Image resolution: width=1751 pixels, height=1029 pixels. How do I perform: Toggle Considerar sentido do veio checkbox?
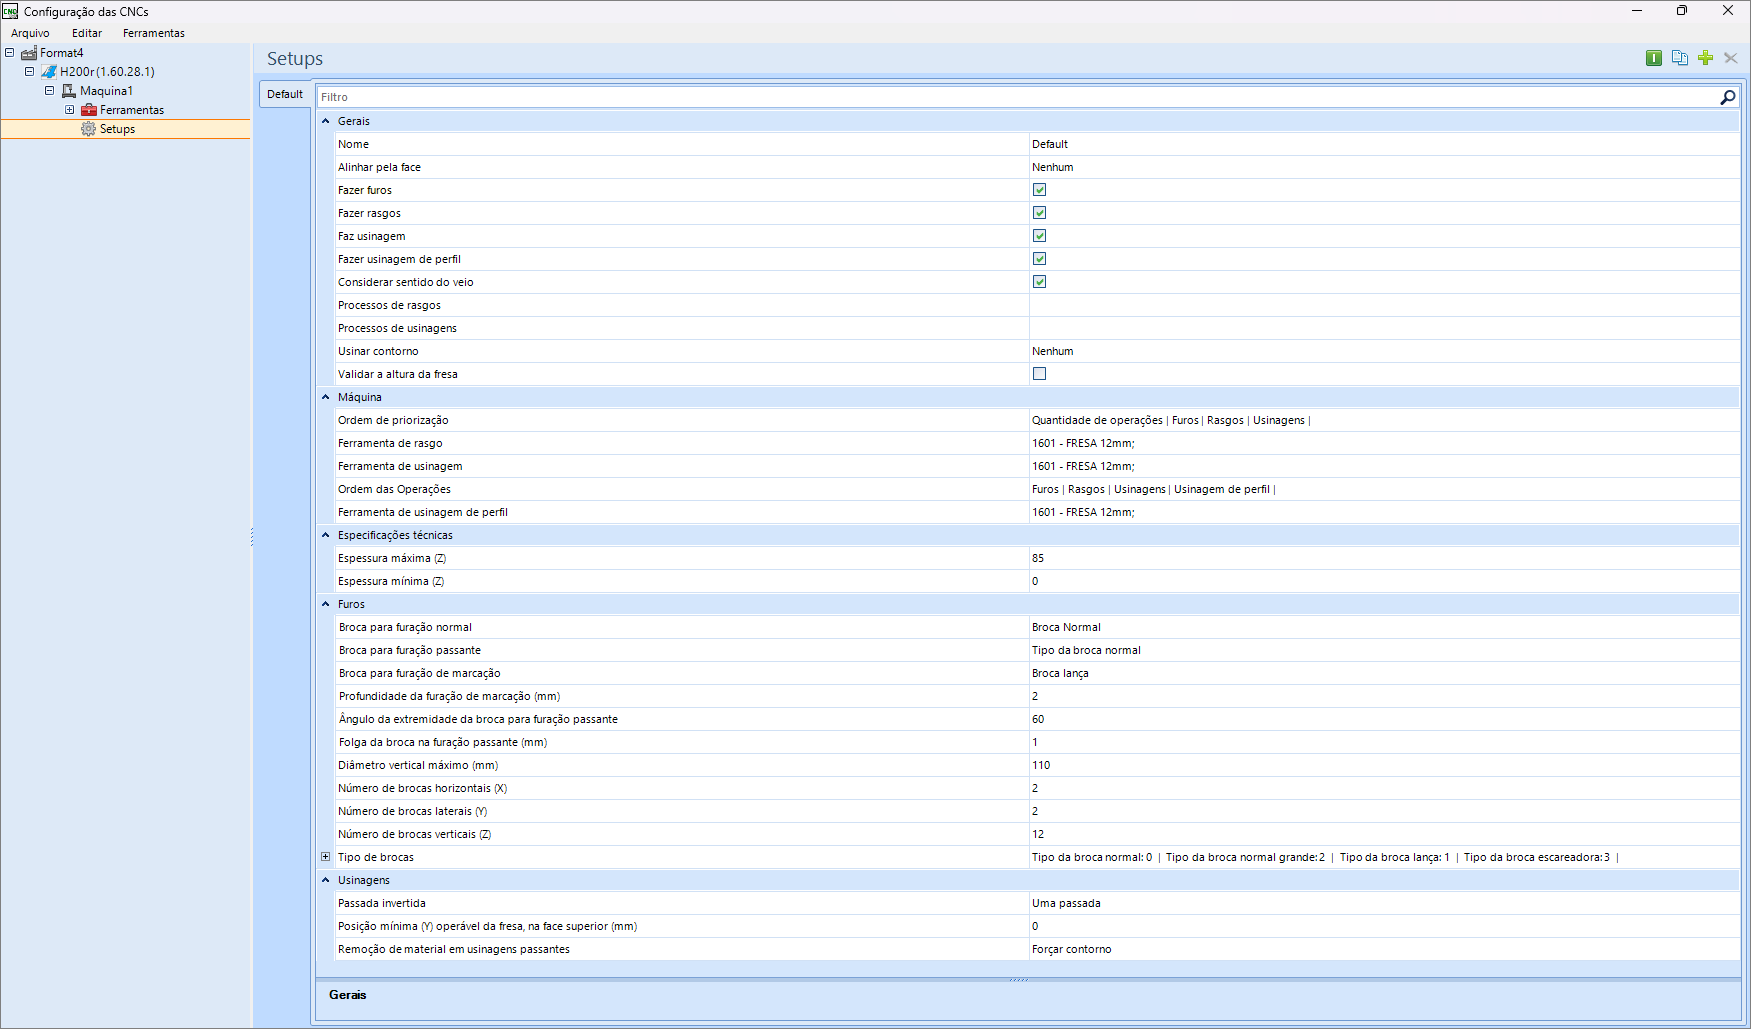click(1039, 282)
